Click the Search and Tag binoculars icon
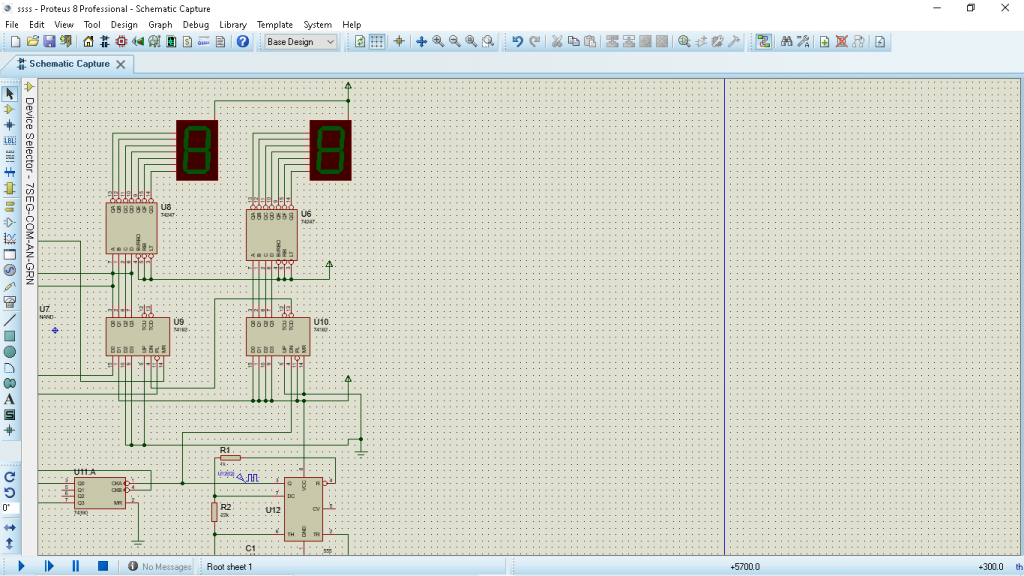1024x576 pixels. pyautogui.click(x=786, y=42)
